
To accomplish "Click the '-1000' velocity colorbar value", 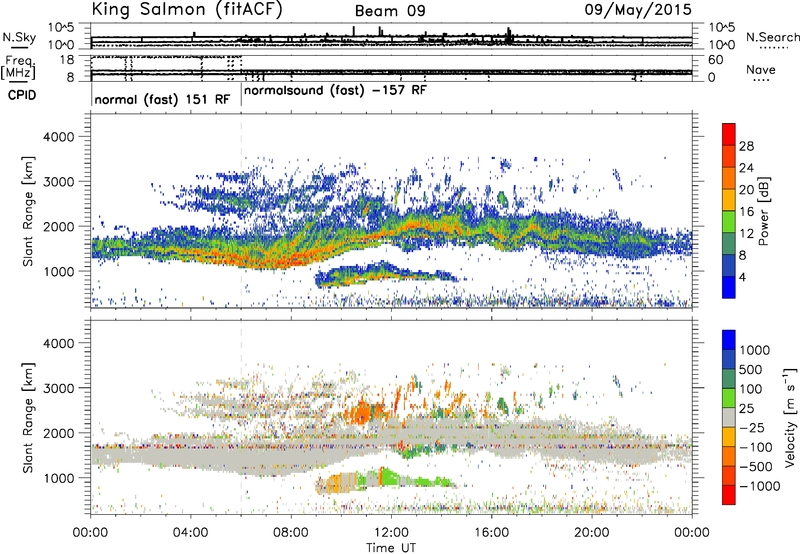I will [760, 486].
